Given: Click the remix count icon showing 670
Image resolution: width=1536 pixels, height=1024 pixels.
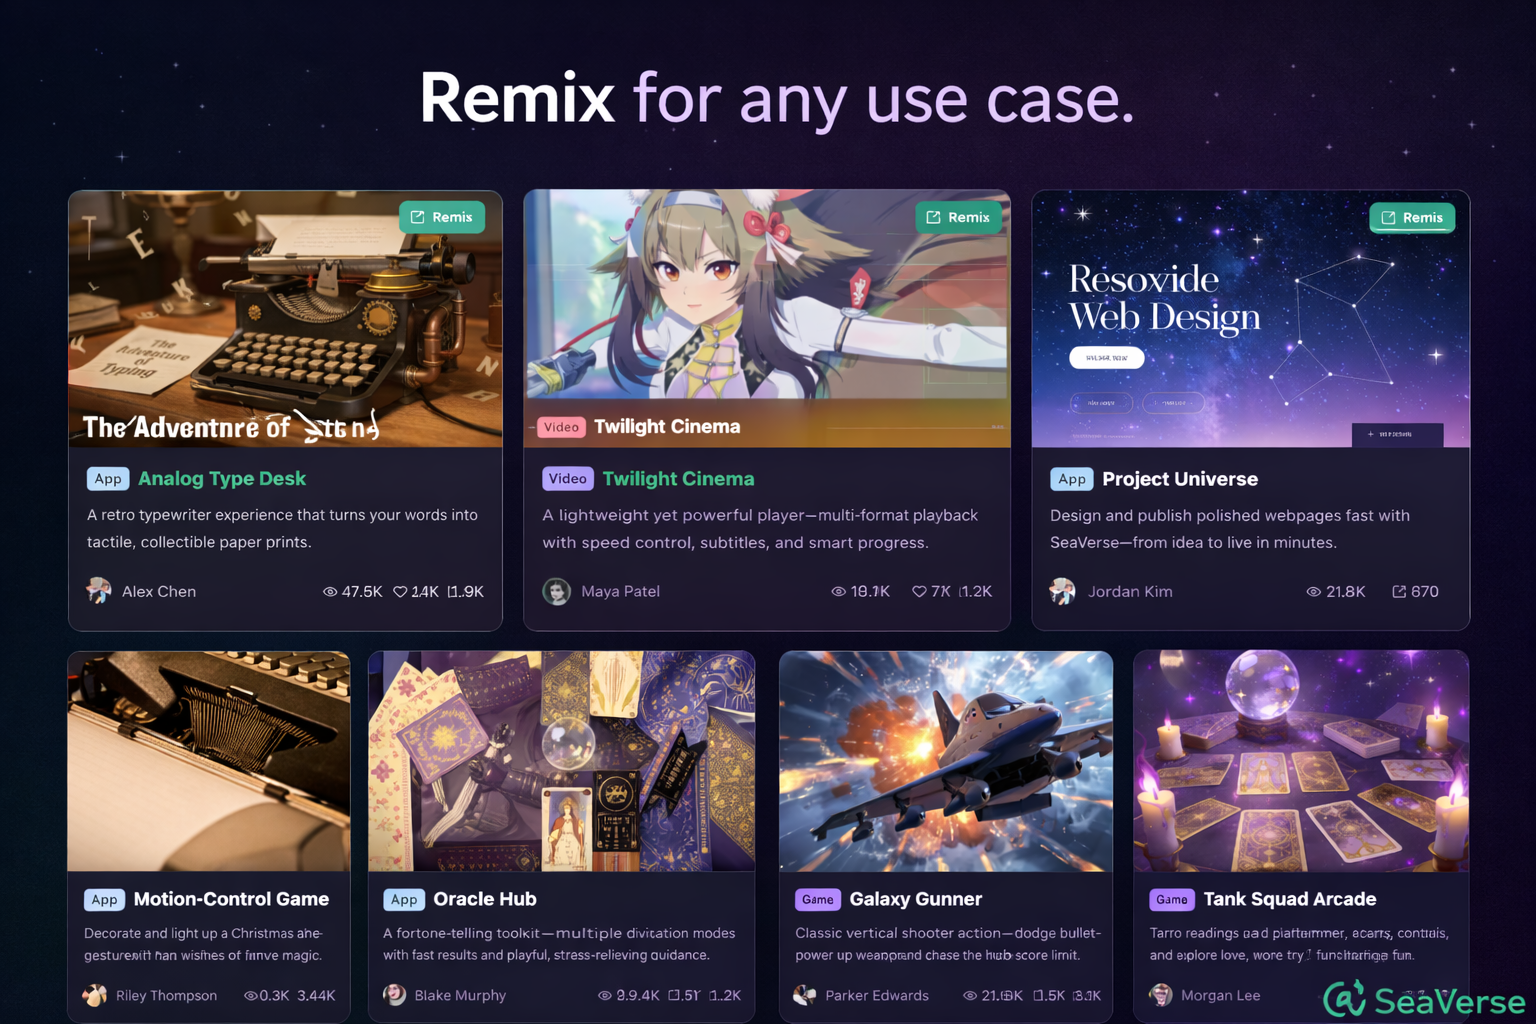Looking at the screenshot, I should [x=1399, y=592].
